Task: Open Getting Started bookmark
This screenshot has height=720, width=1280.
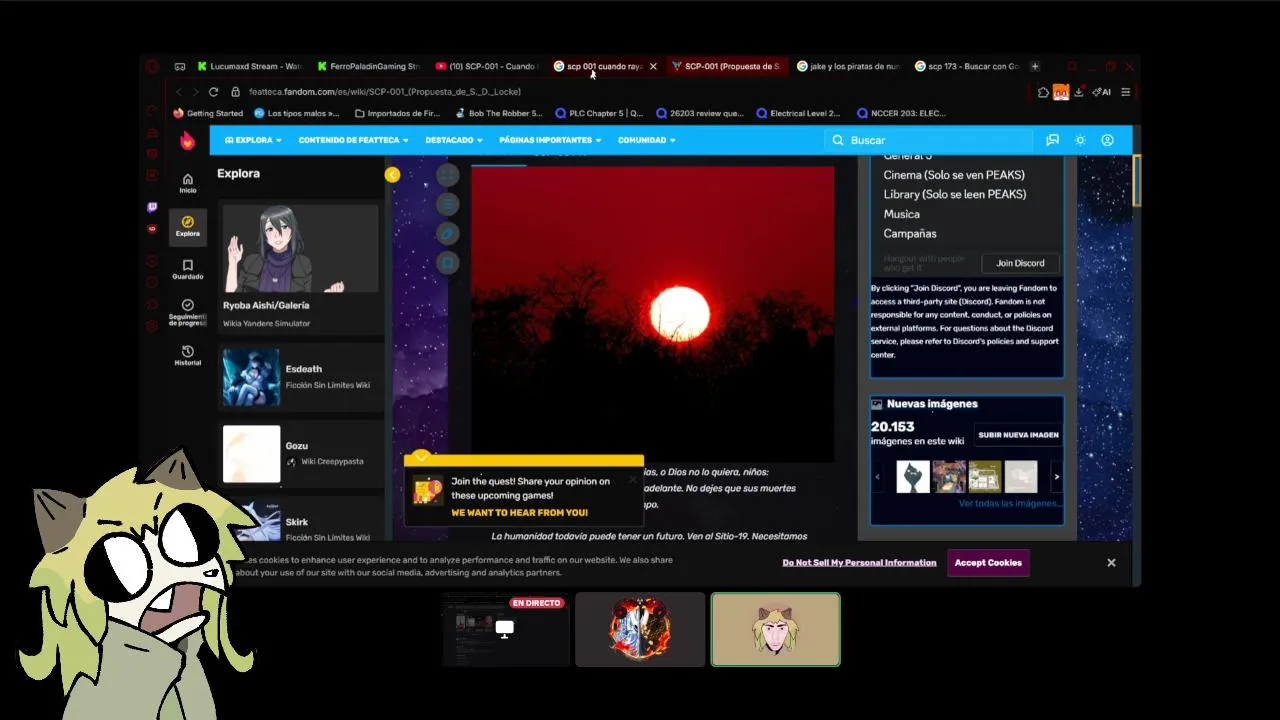Action: [x=208, y=113]
